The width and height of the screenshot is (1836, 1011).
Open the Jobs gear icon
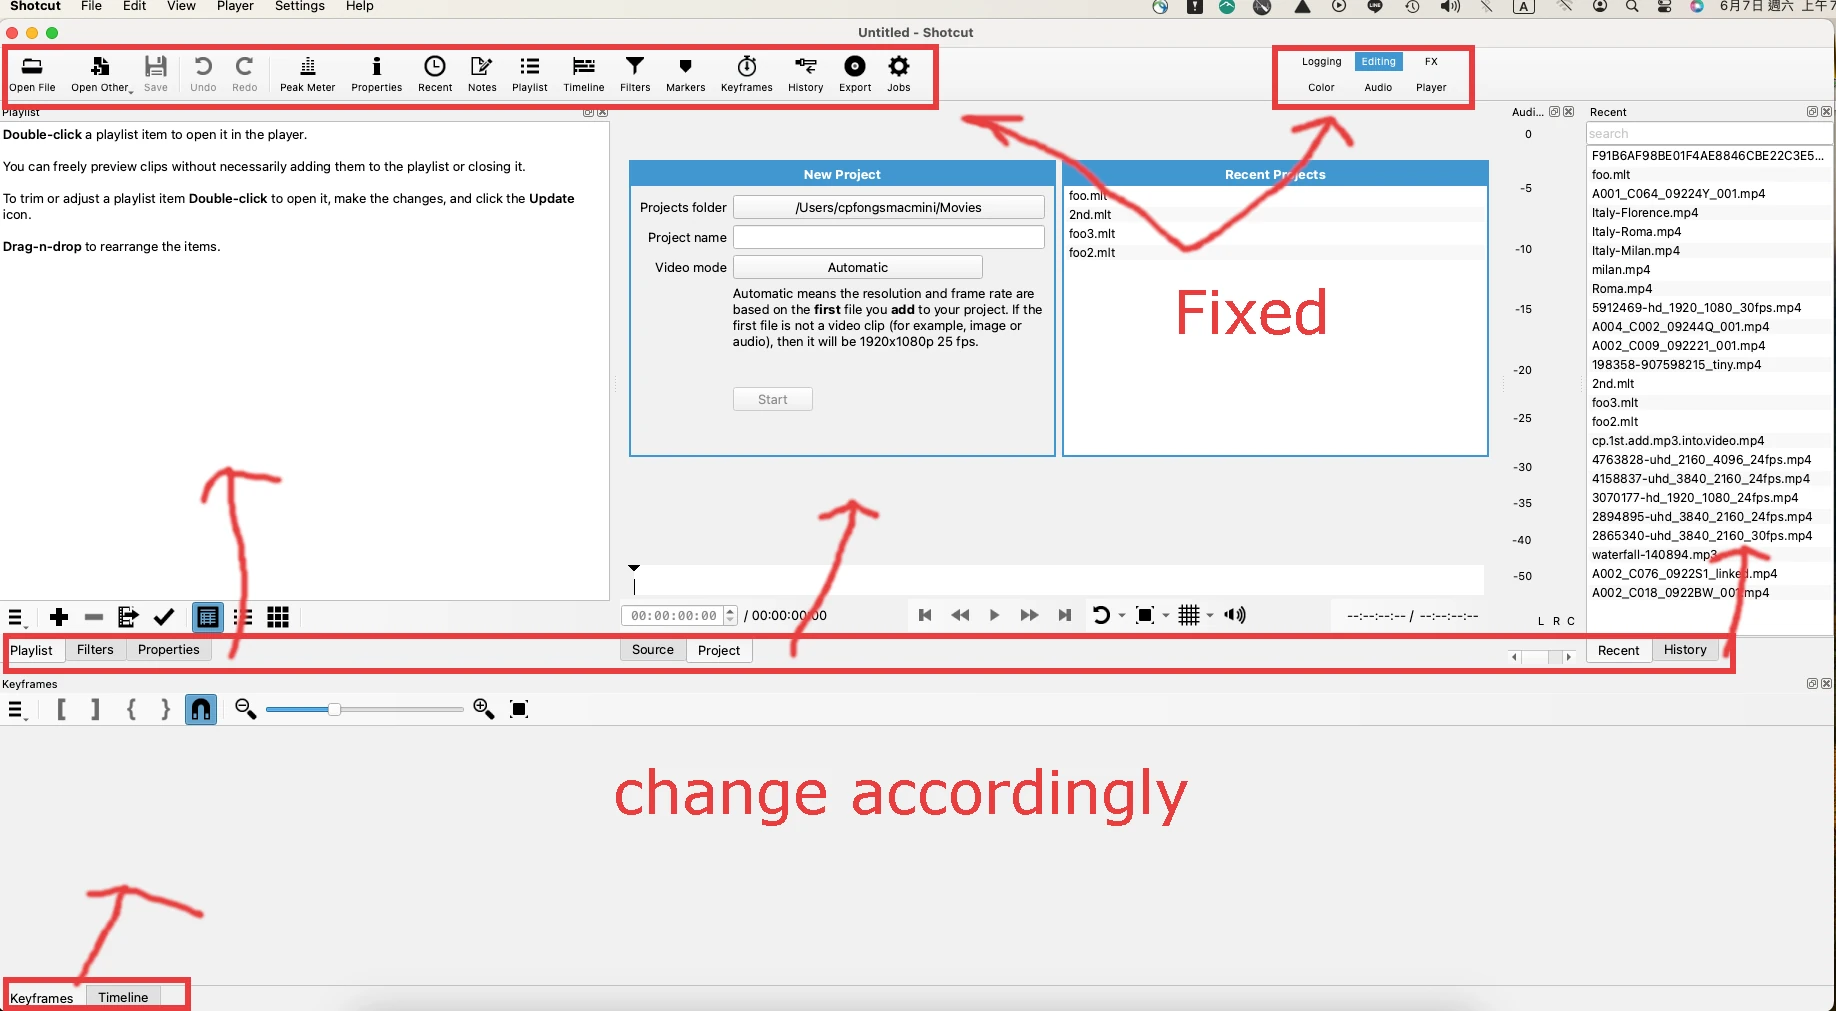coord(898,74)
